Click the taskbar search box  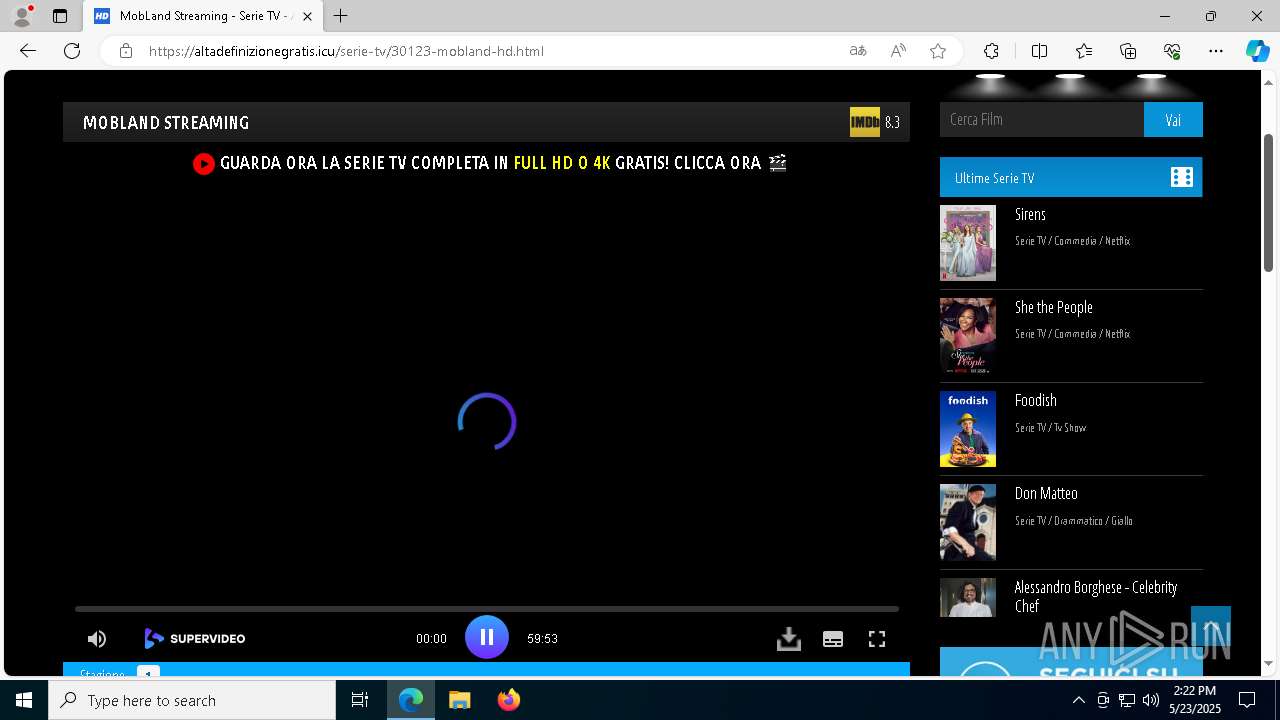[192, 700]
